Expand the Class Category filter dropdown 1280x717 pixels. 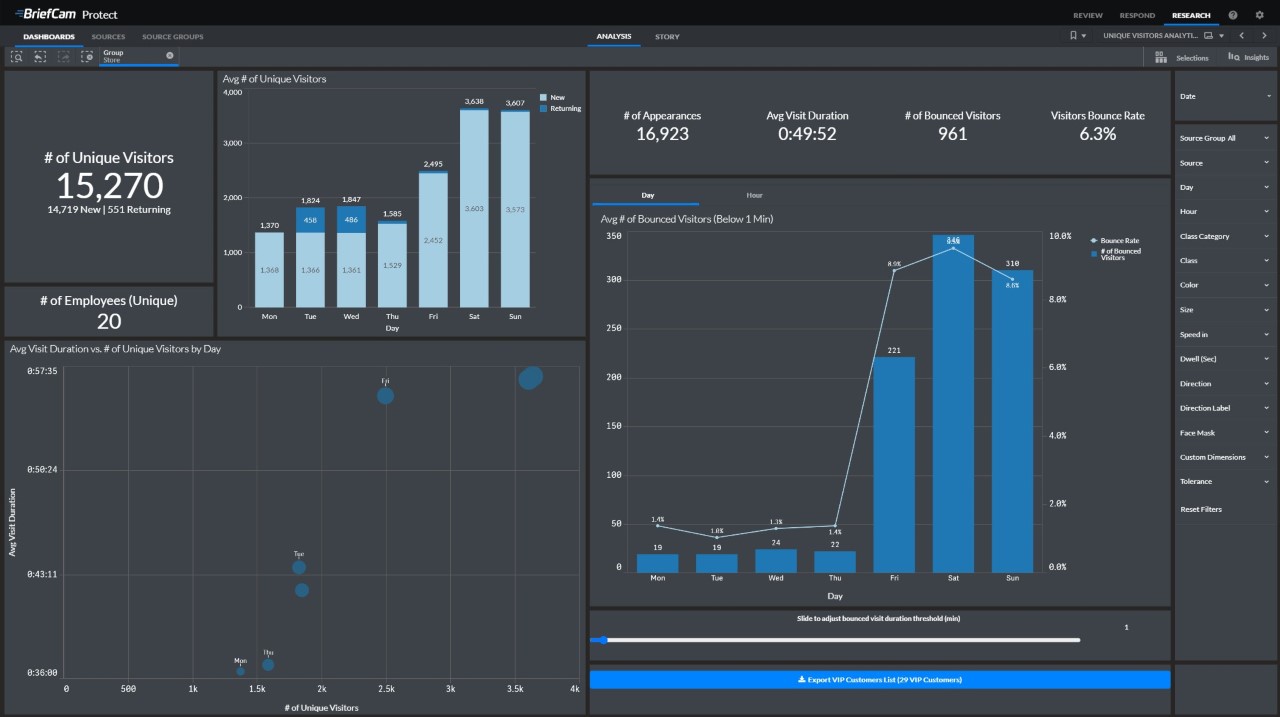1223,236
